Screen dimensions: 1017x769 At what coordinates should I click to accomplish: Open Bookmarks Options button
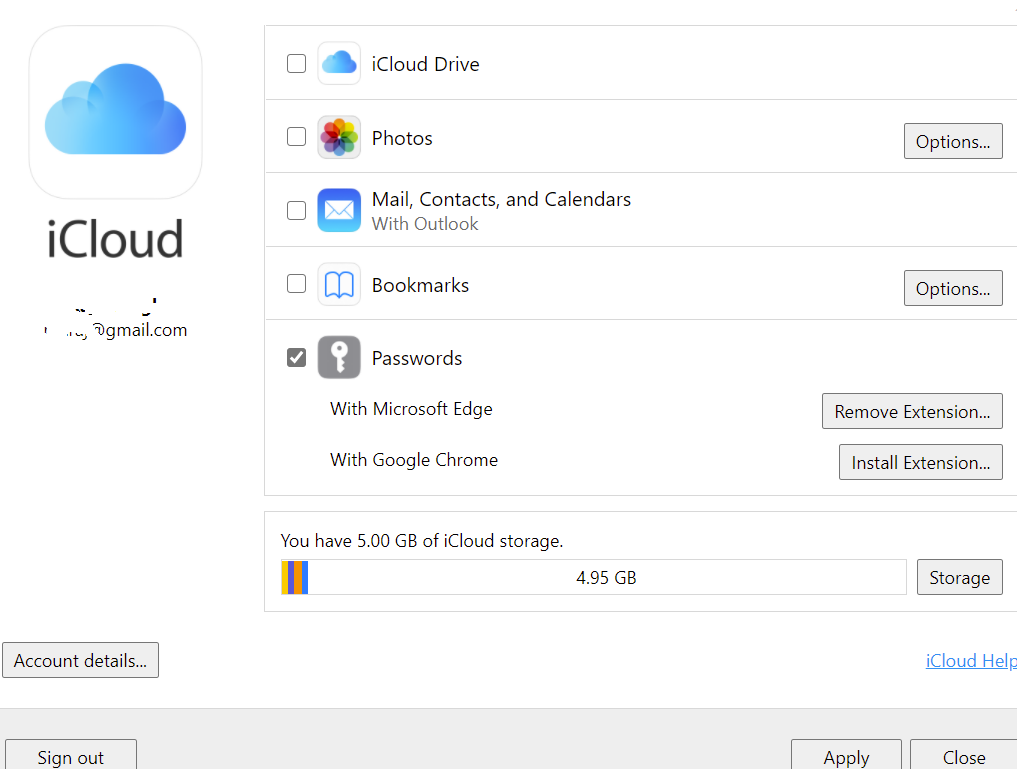(953, 289)
